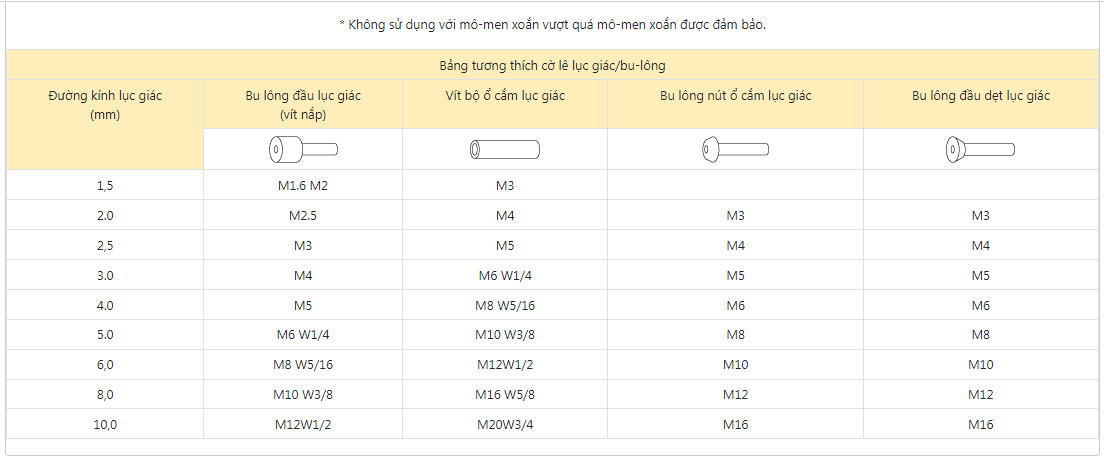The width and height of the screenshot is (1104, 464).
Task: Click the torque warning note text
Action: pyautogui.click(x=552, y=25)
